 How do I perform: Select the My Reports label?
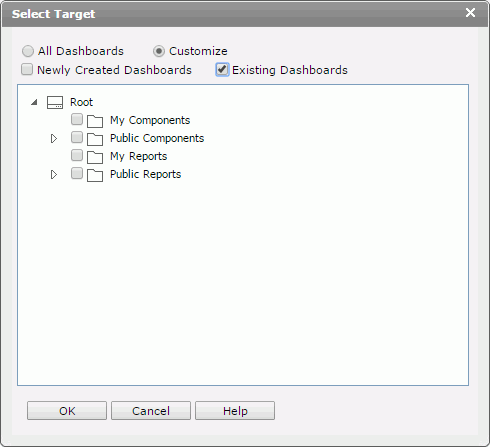coord(139,156)
